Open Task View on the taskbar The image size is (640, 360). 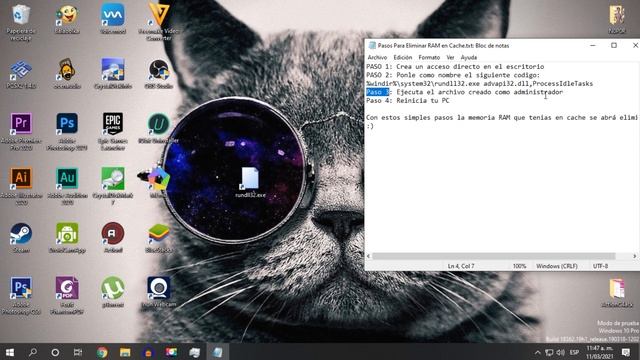tap(78, 352)
